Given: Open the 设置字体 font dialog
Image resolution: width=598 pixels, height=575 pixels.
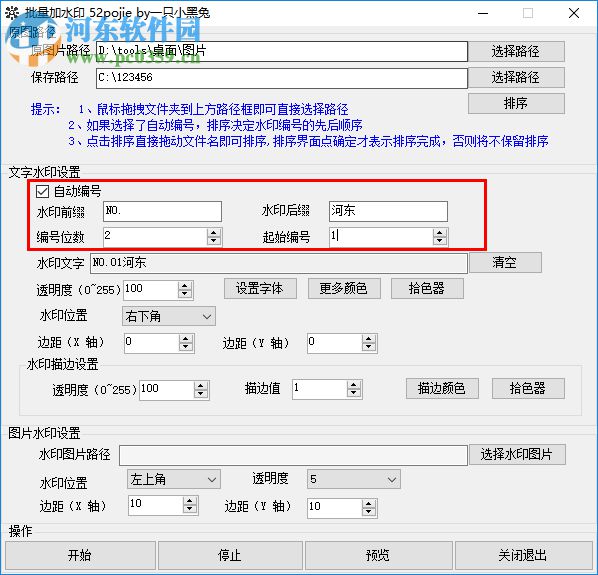Looking at the screenshot, I should pos(260,289).
